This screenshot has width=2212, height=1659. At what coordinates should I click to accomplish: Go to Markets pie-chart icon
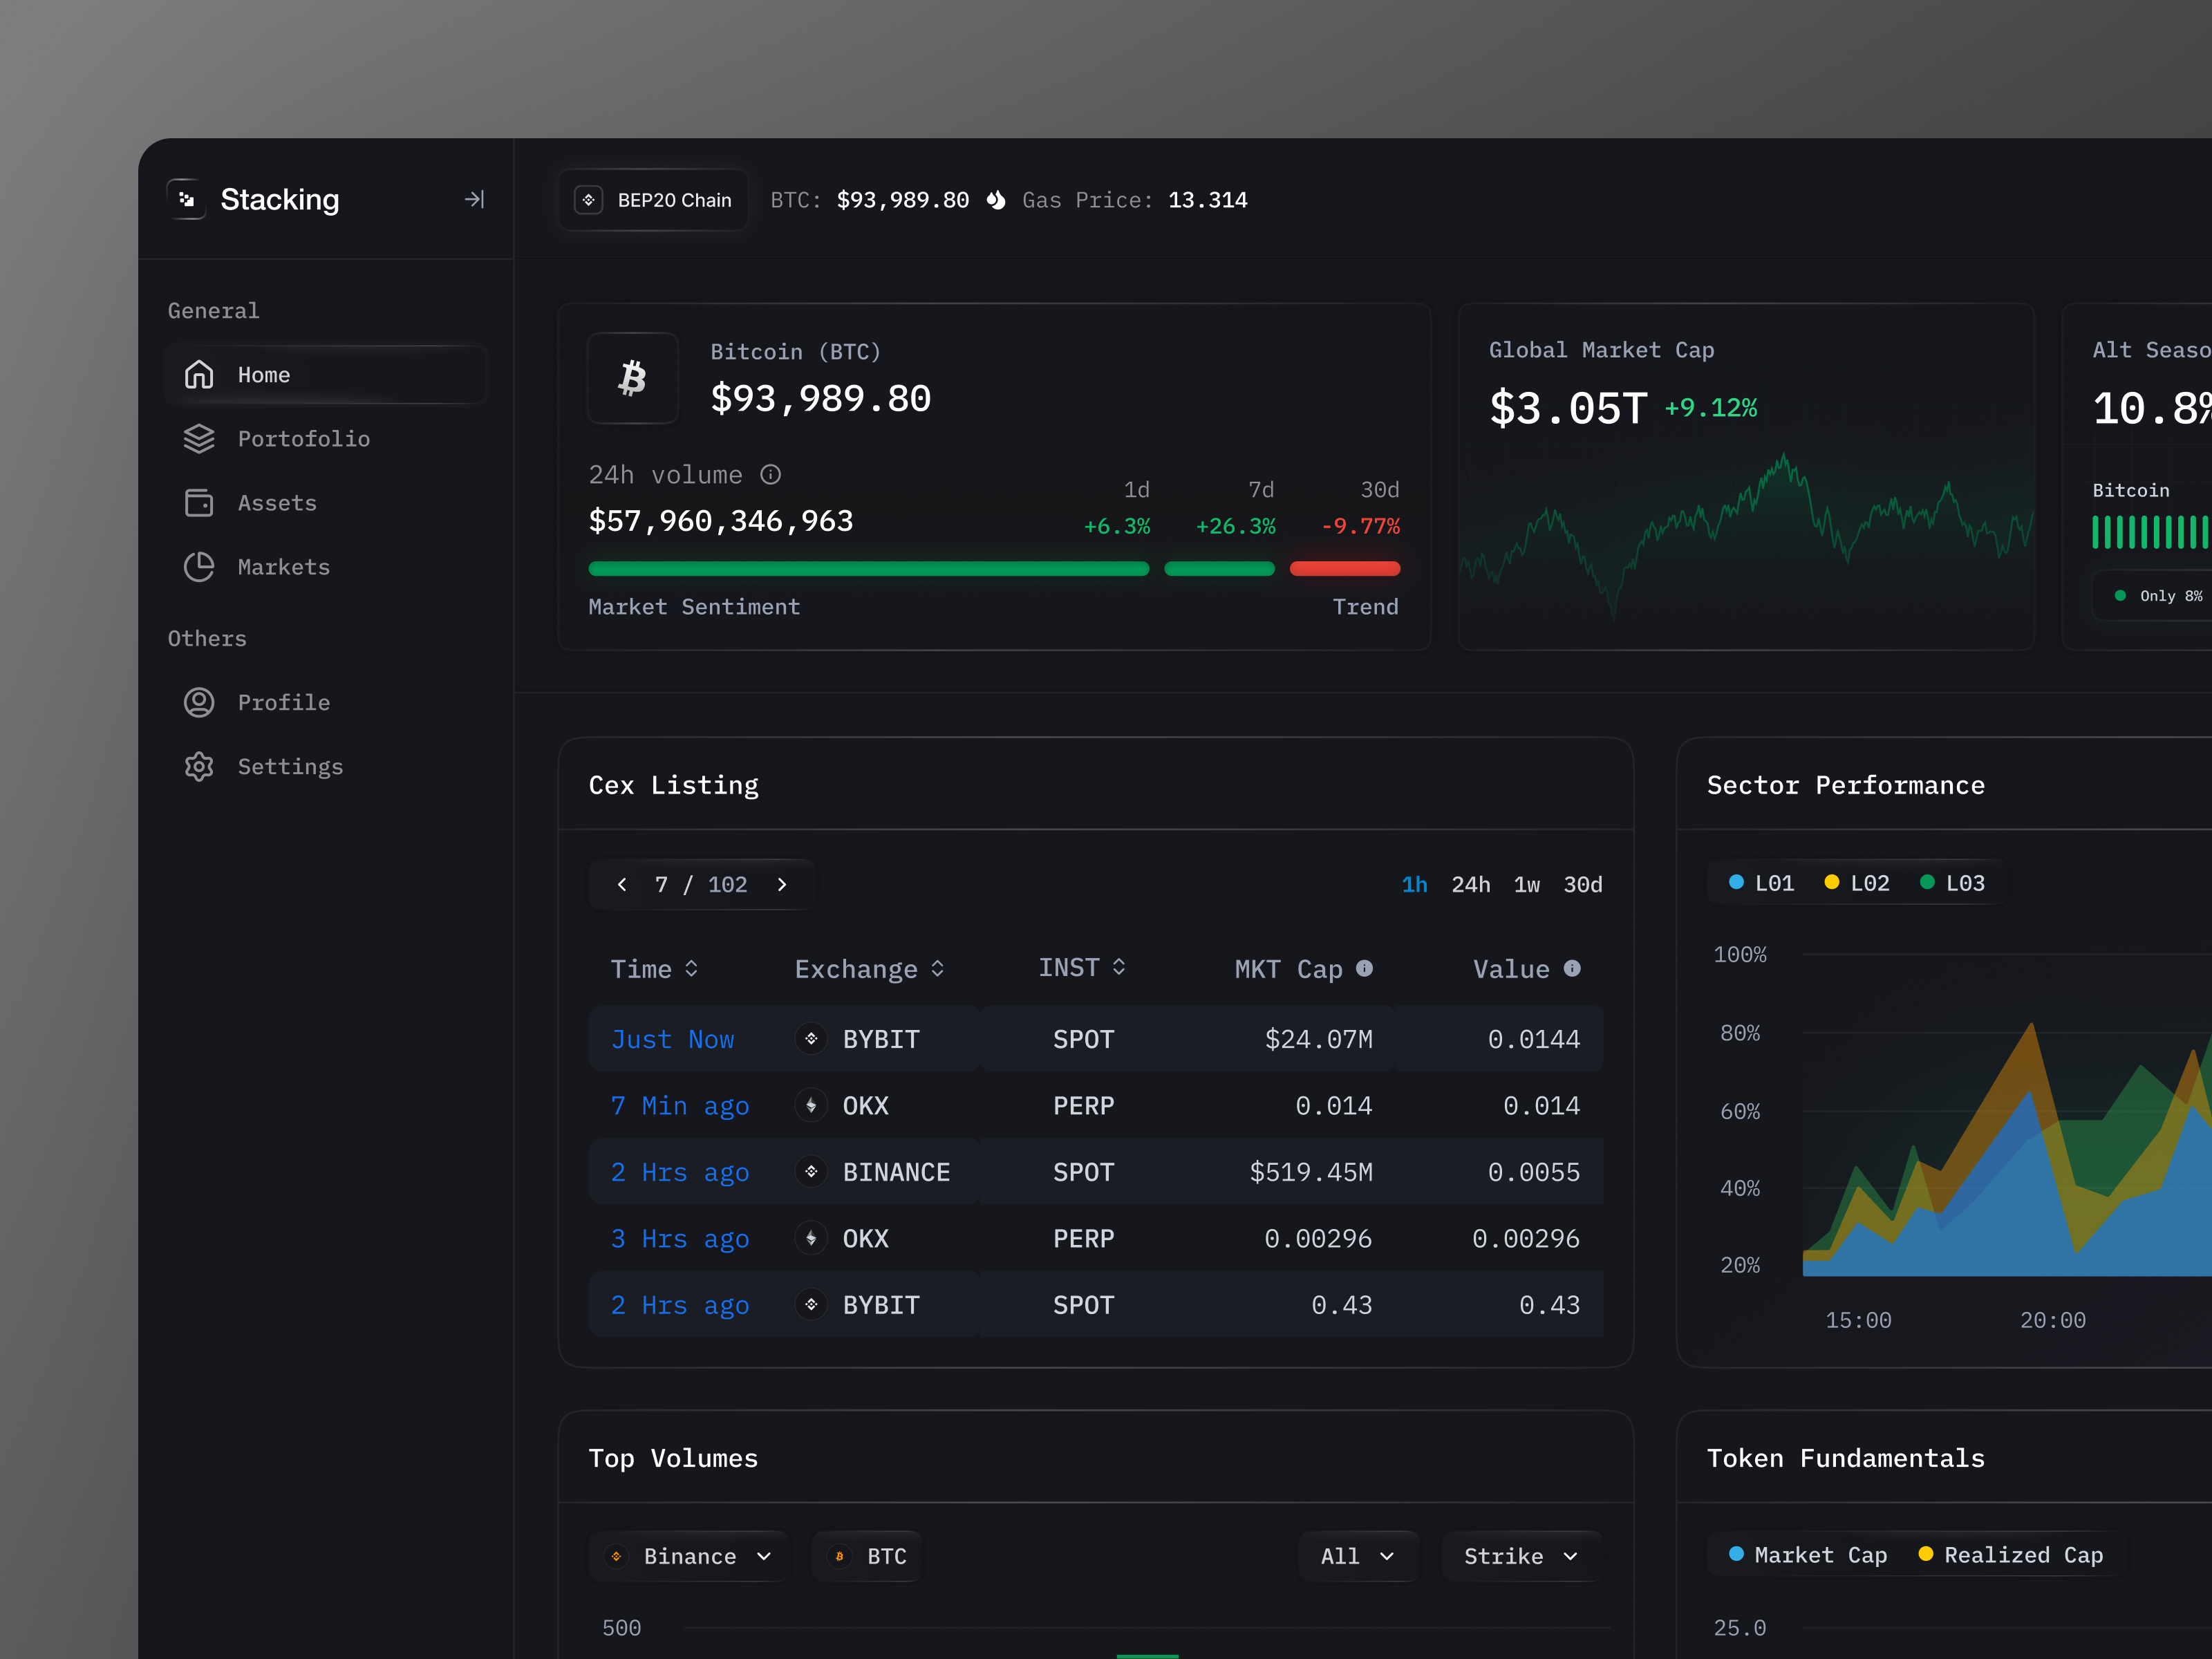(x=199, y=567)
